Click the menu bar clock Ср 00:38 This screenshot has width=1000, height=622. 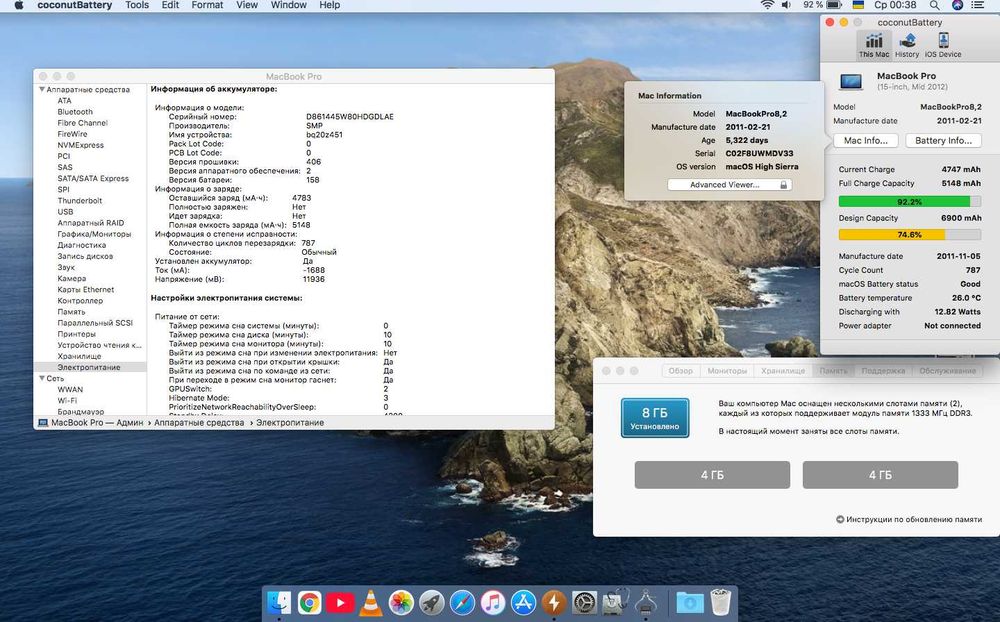(895, 5)
